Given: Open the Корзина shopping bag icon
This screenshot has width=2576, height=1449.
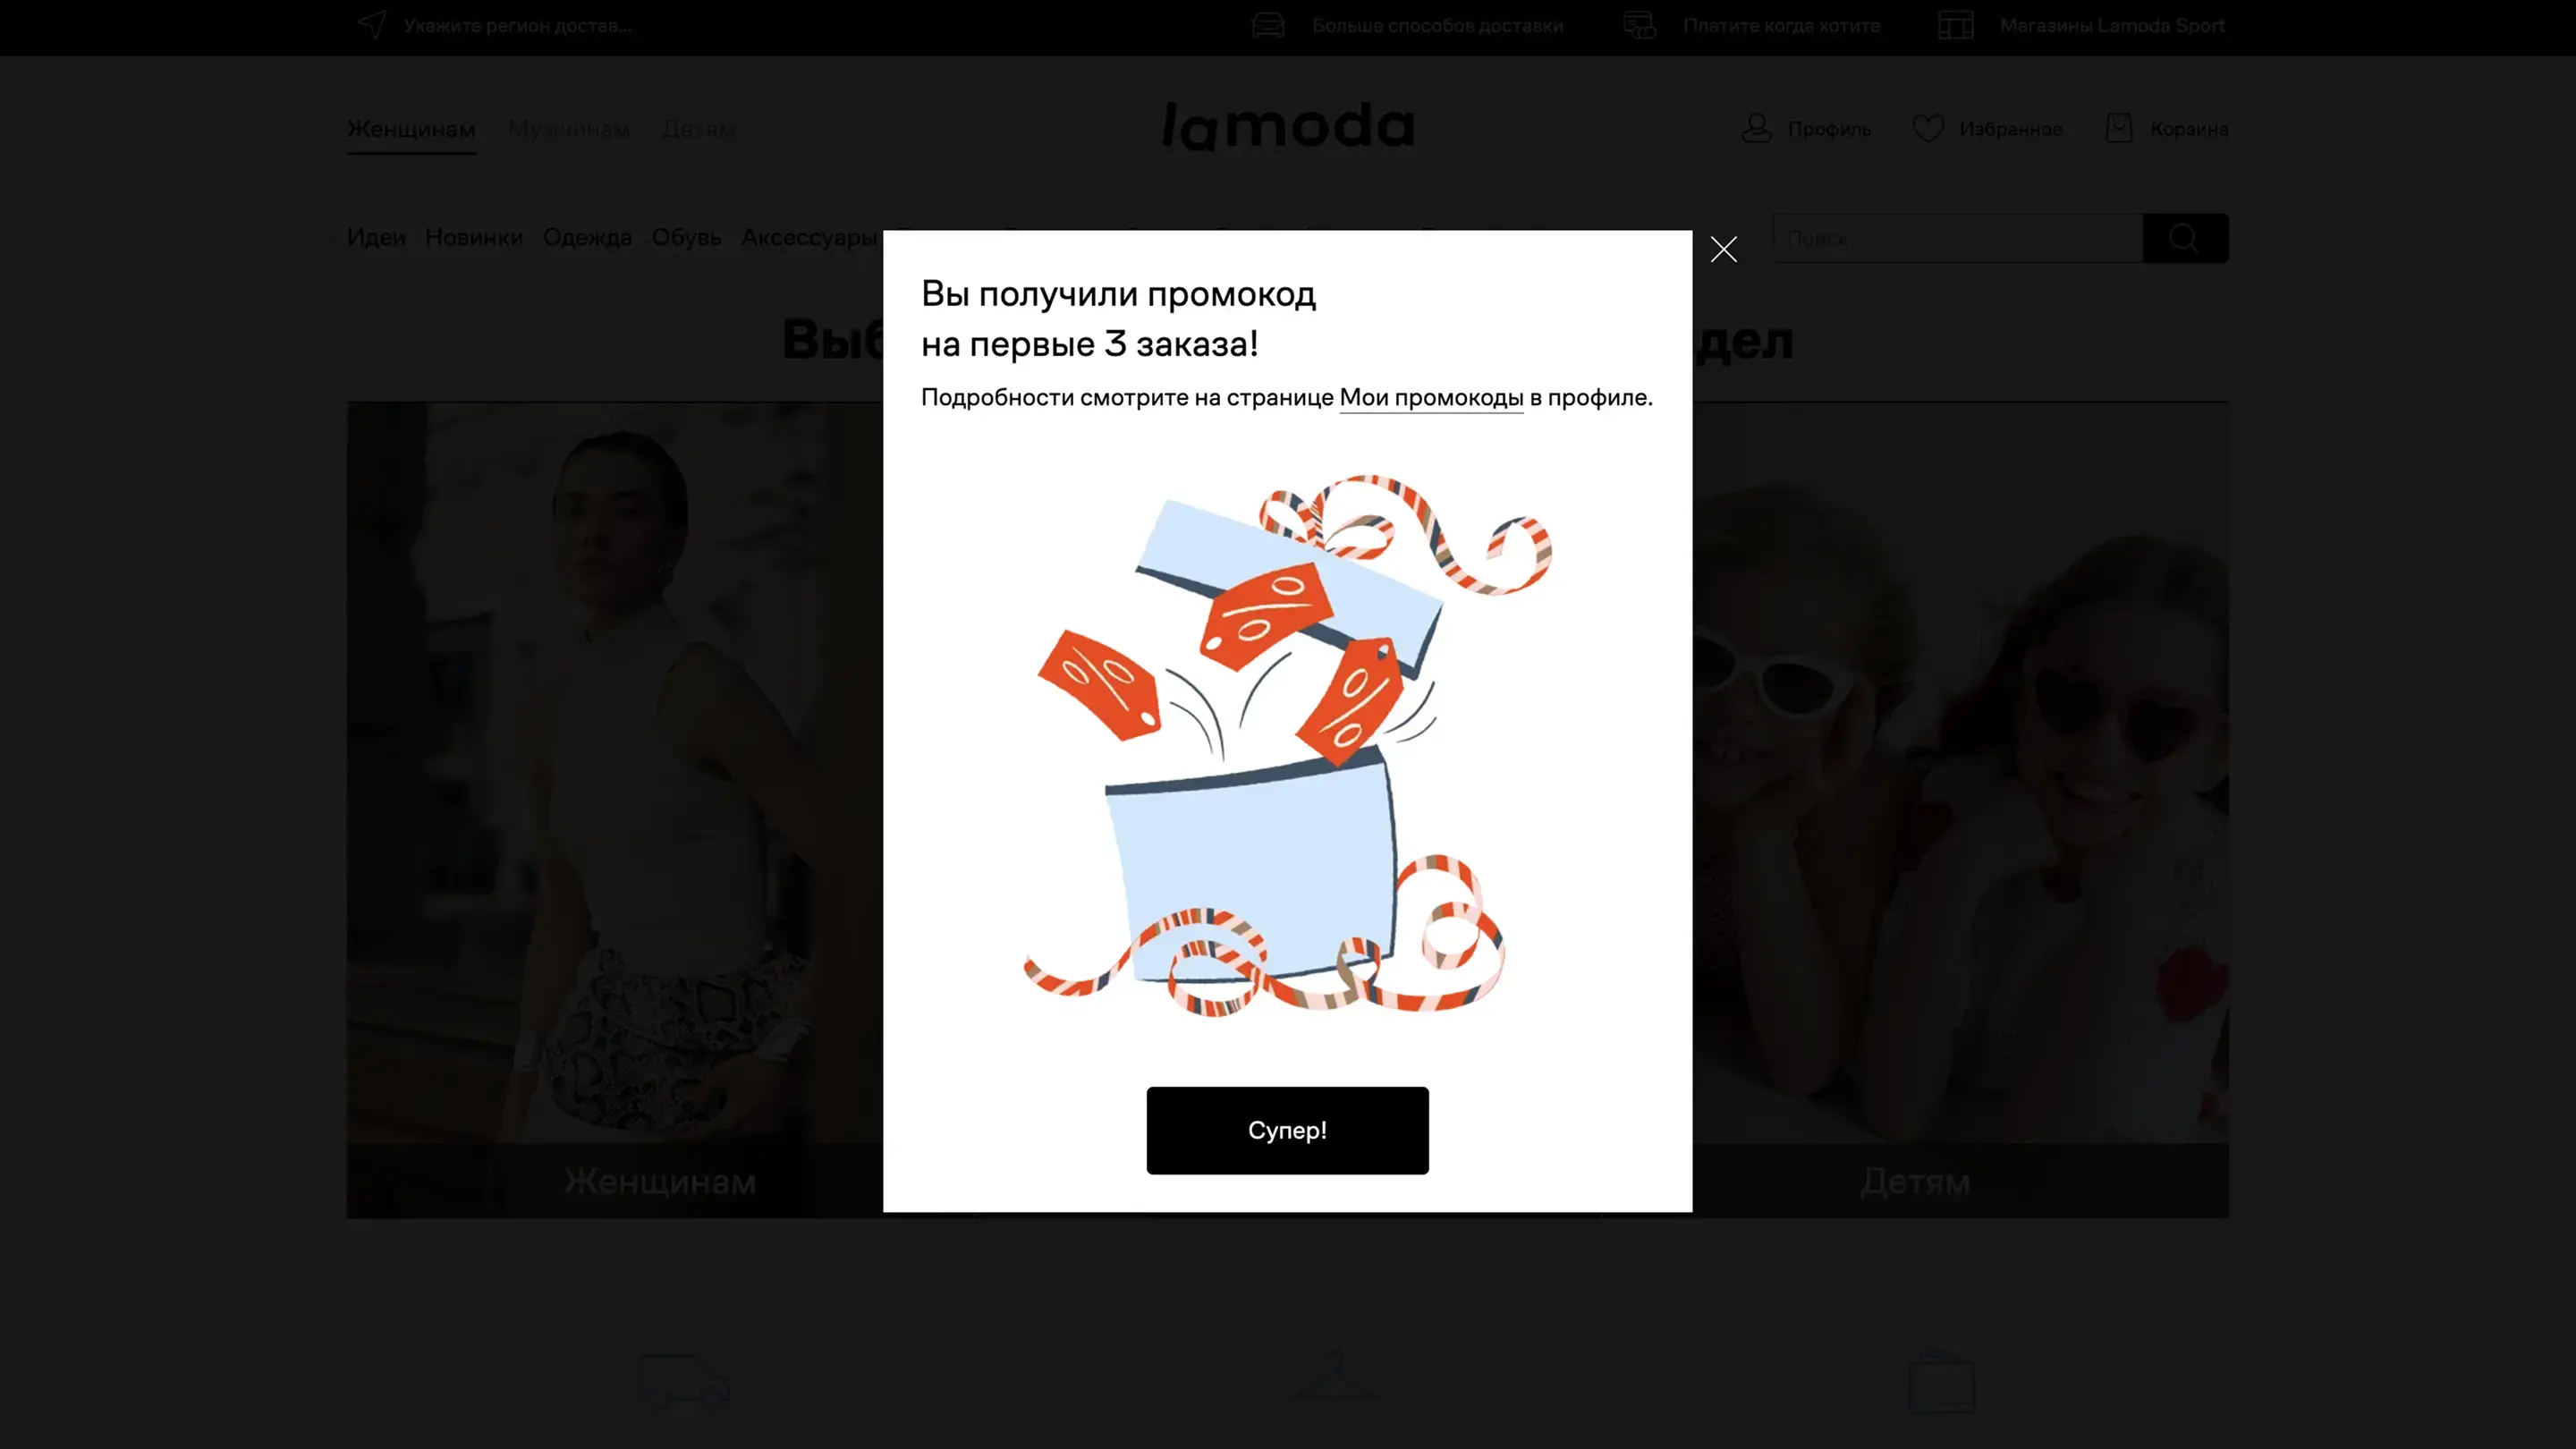Looking at the screenshot, I should (2119, 128).
